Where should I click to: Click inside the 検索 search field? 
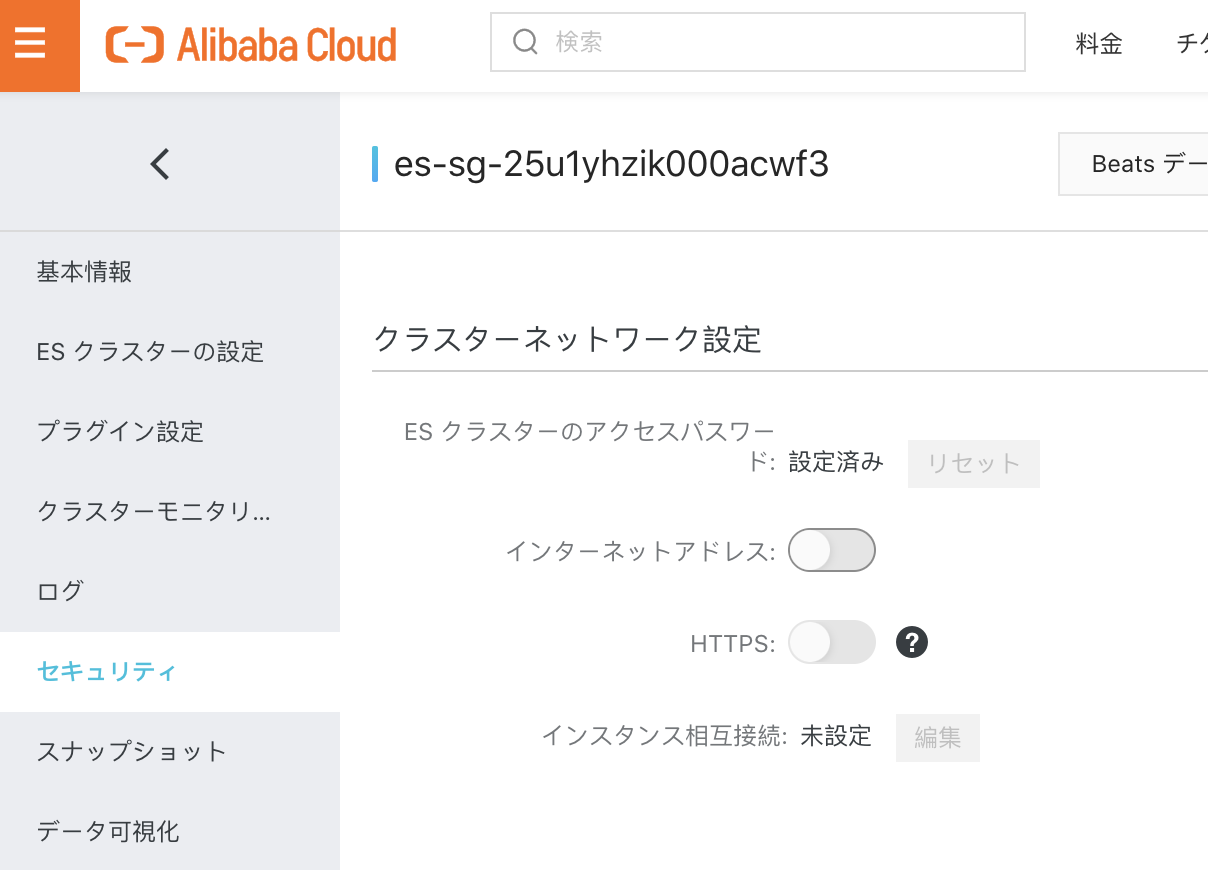pos(757,42)
